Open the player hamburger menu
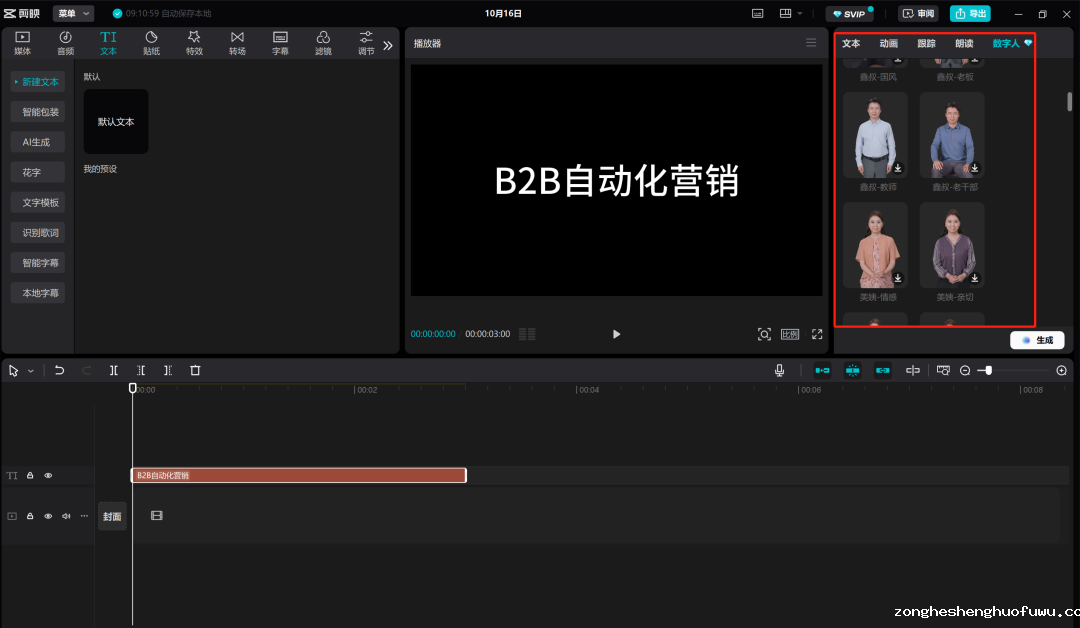The height and width of the screenshot is (628, 1080). 811,43
